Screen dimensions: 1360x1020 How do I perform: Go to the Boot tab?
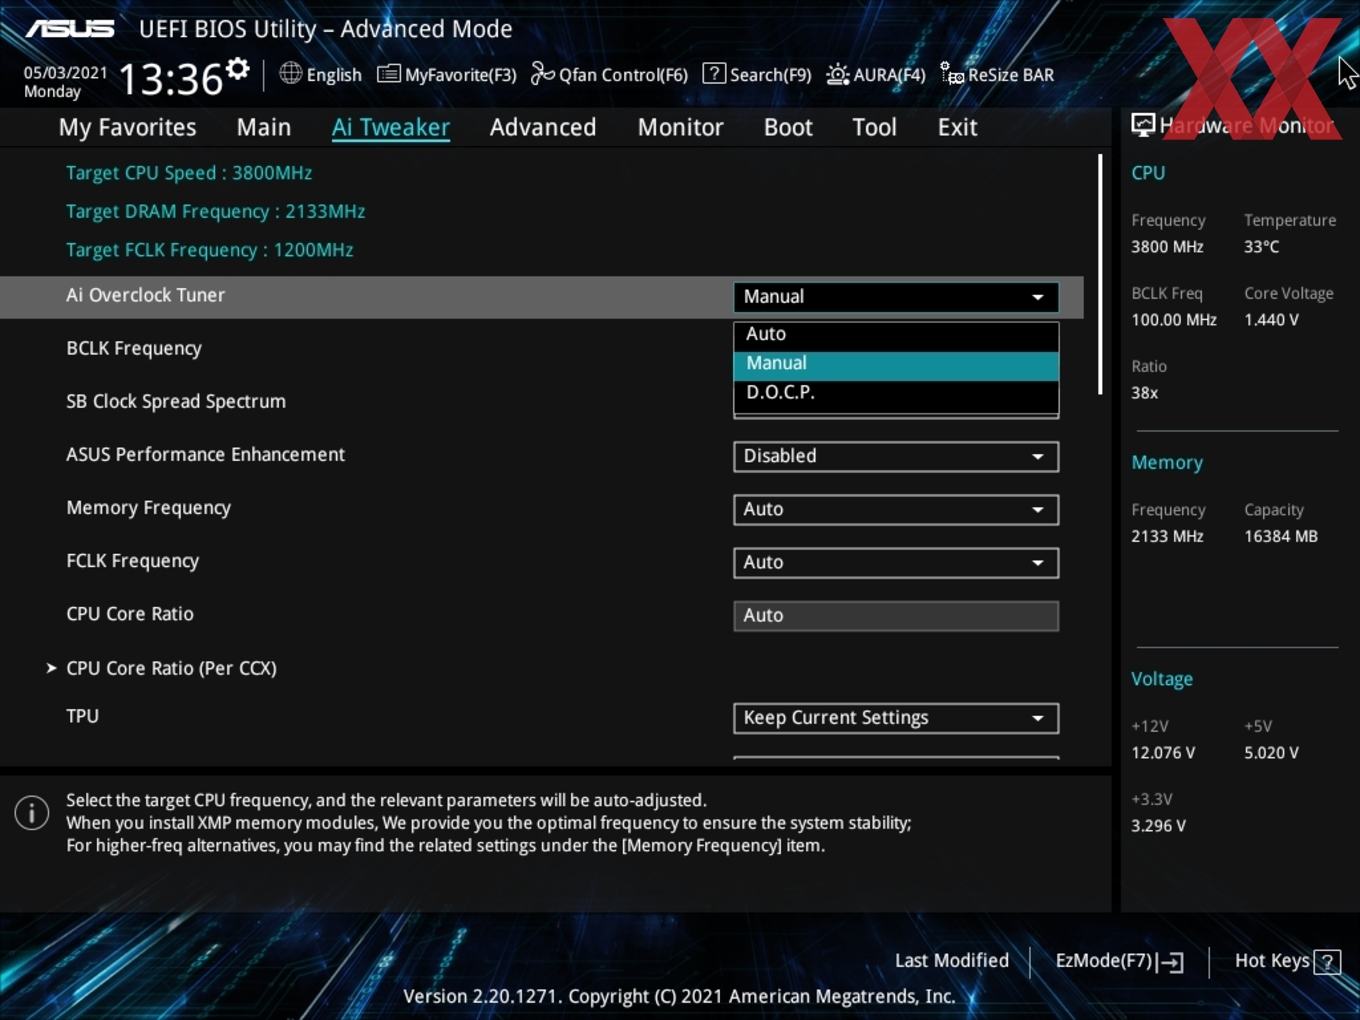(788, 127)
